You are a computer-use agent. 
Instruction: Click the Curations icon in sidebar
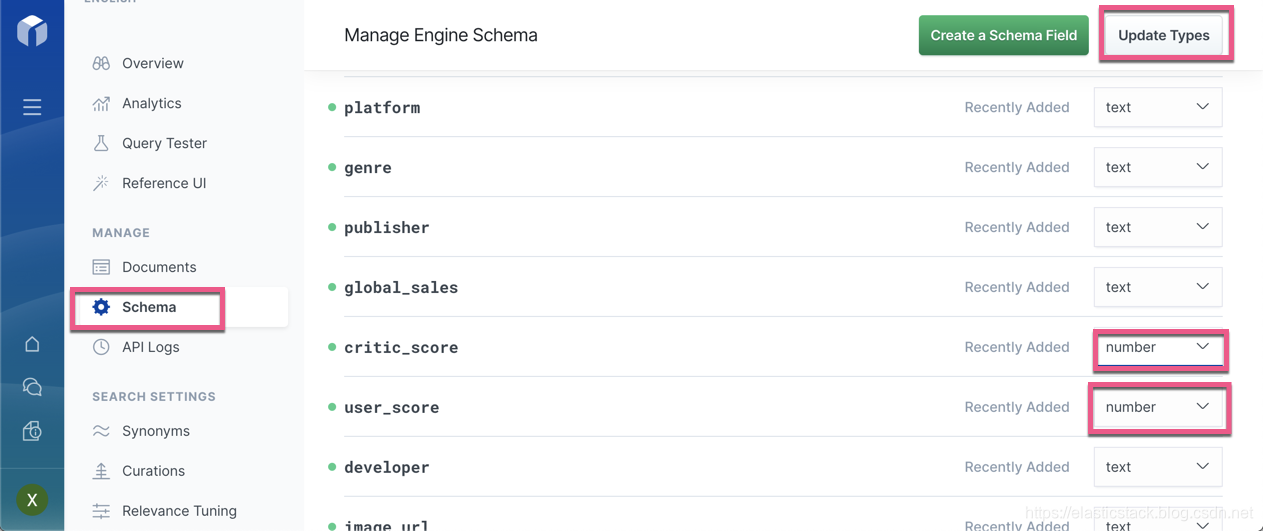click(x=101, y=471)
